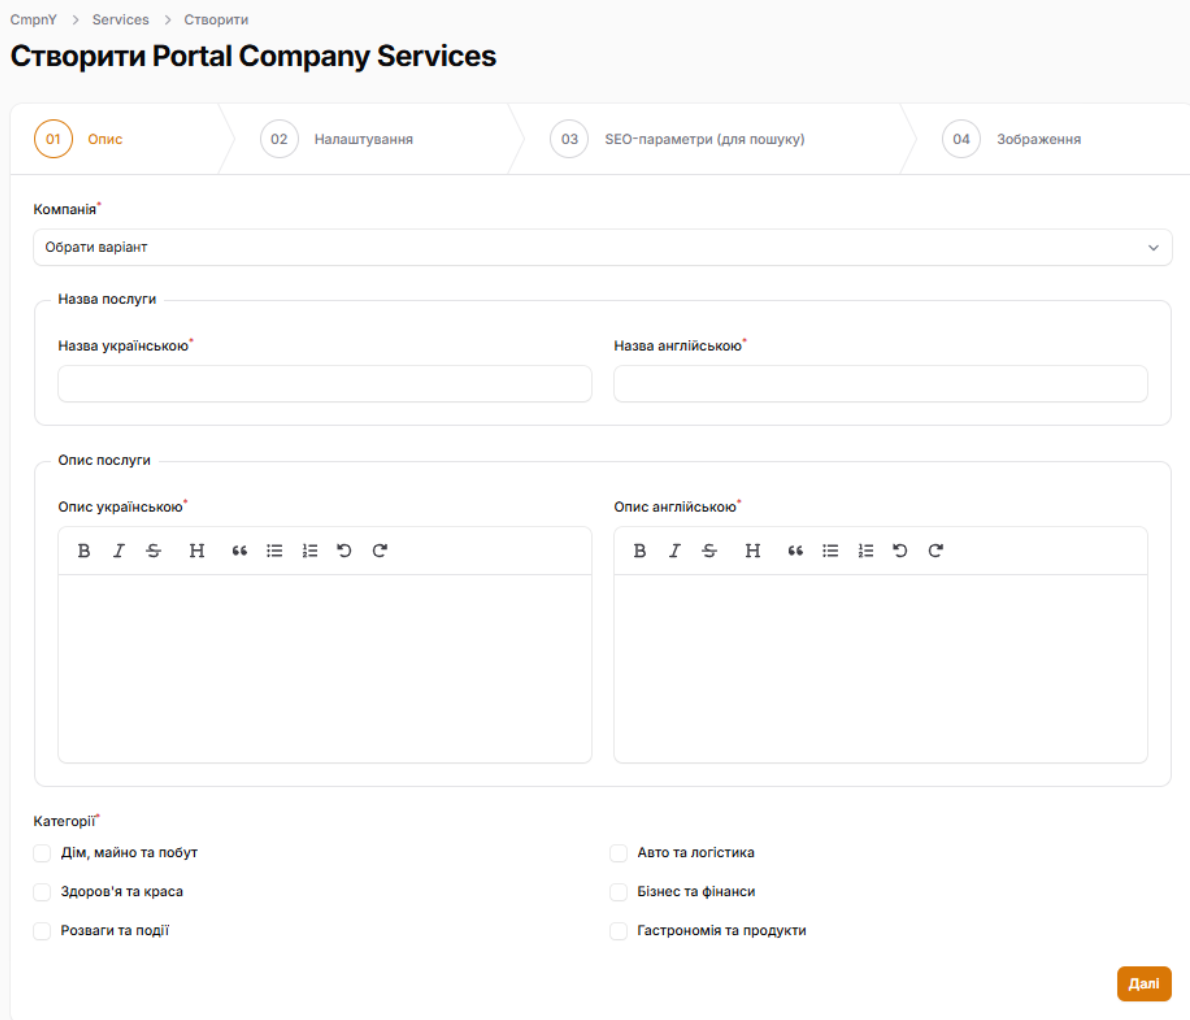Screen dimensions: 1190x1020
Task: Undo last change in Ukrainian description editor
Action: pos(344,551)
